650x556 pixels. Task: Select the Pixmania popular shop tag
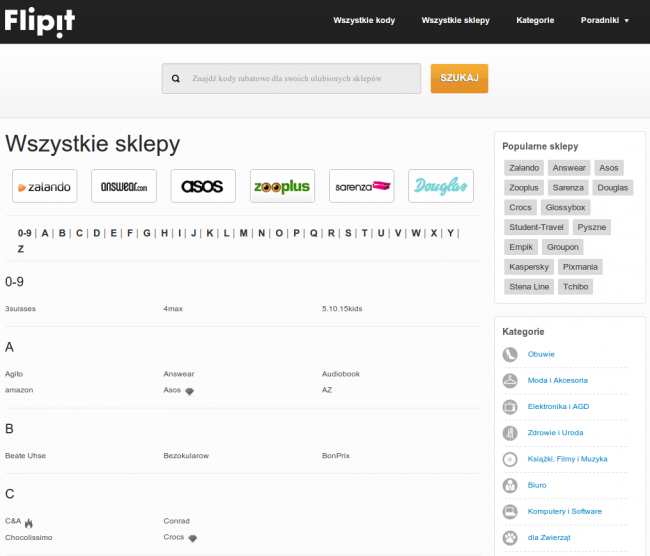(x=580, y=267)
